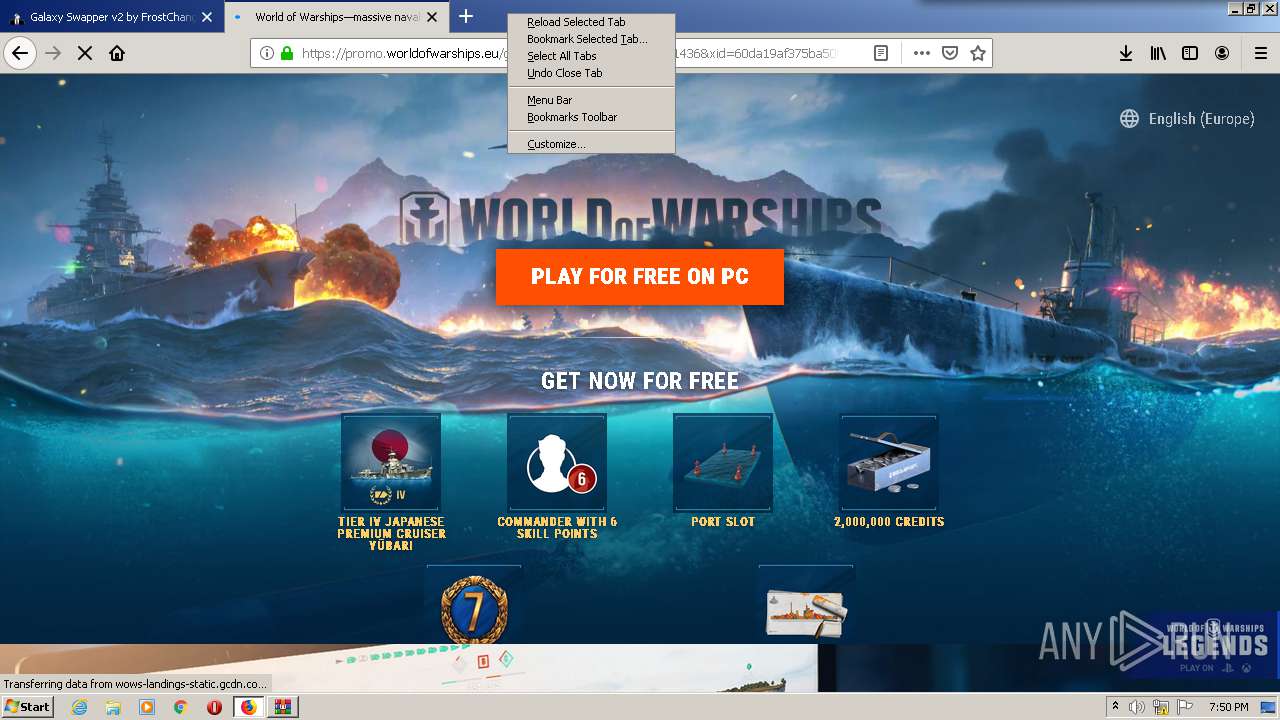Stop loading the page
The image size is (1280, 720).
click(85, 53)
